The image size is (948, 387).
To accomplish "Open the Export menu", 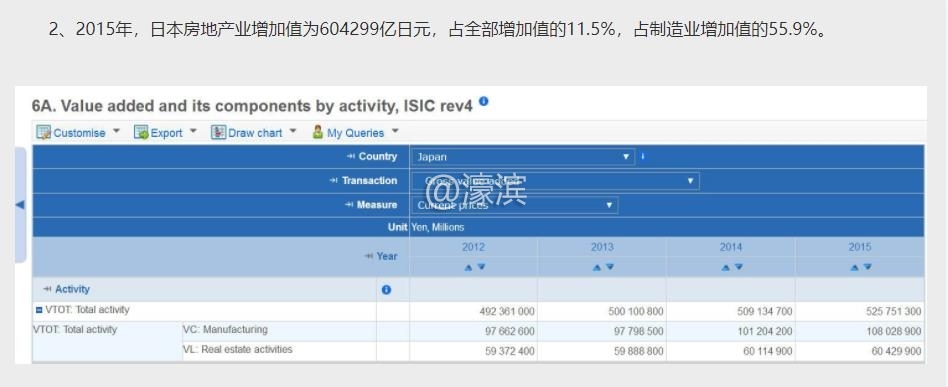I will (x=166, y=132).
